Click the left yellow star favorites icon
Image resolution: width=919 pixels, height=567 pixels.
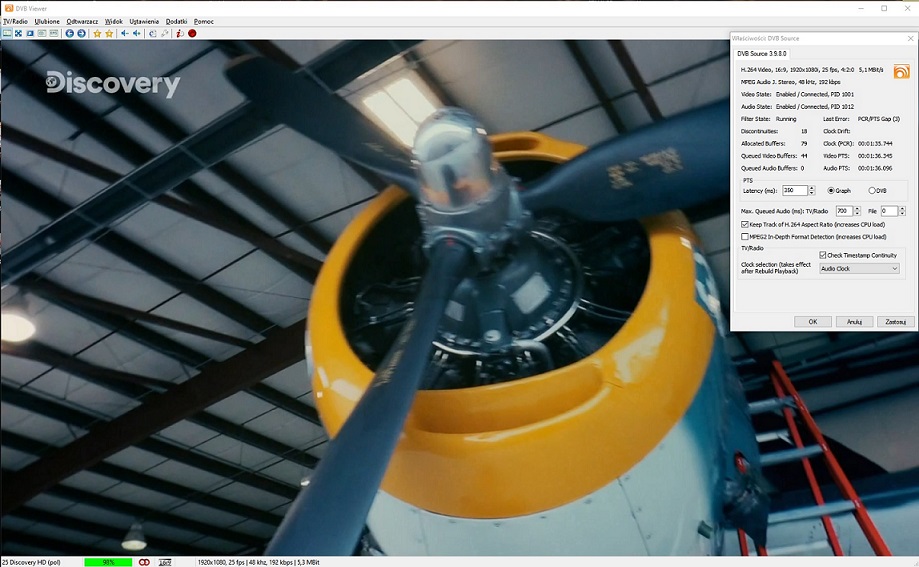tap(97, 33)
